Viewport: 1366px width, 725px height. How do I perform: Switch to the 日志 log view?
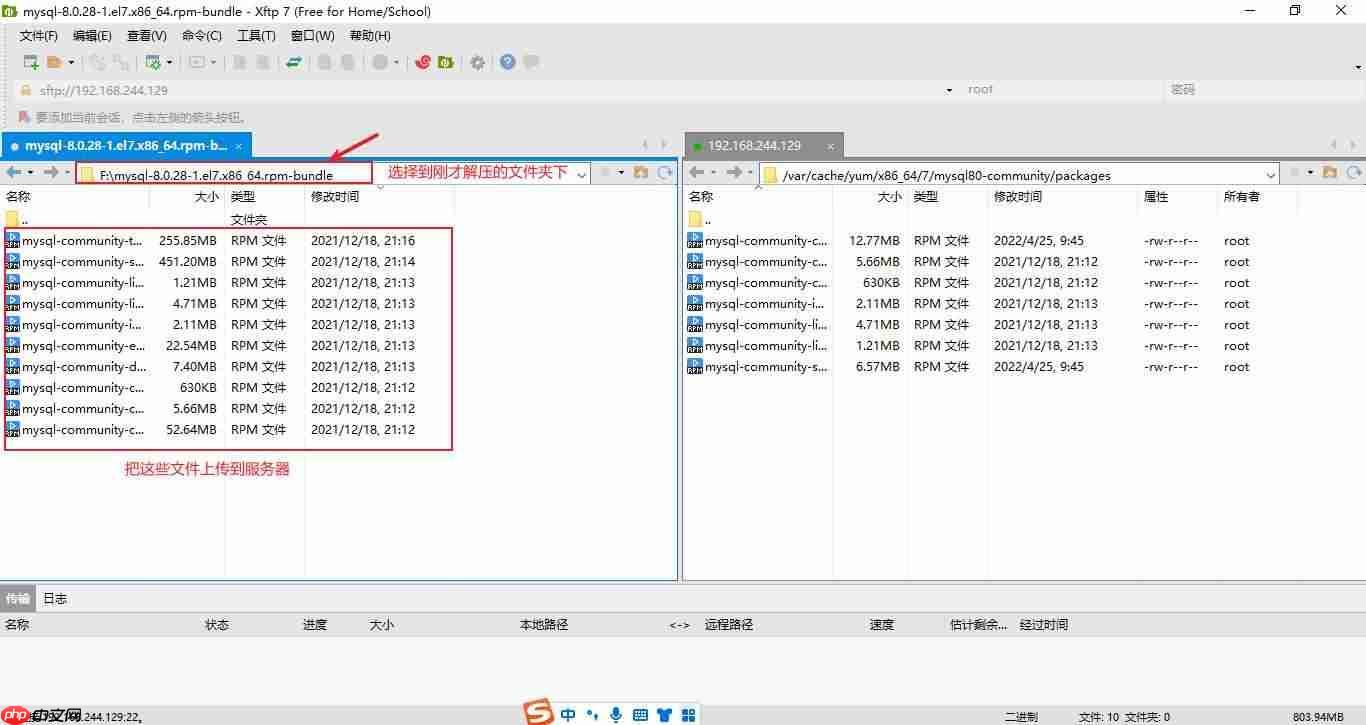(x=55, y=598)
